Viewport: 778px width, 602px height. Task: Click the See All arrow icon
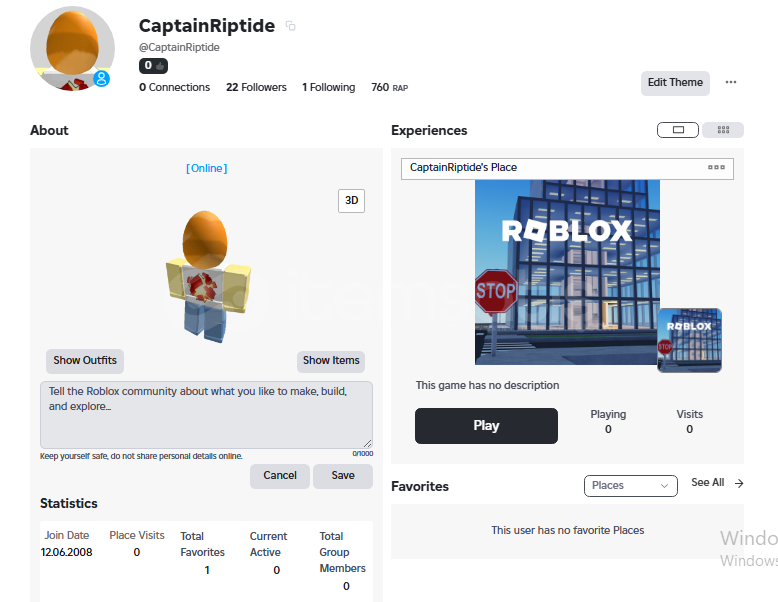[x=739, y=483]
